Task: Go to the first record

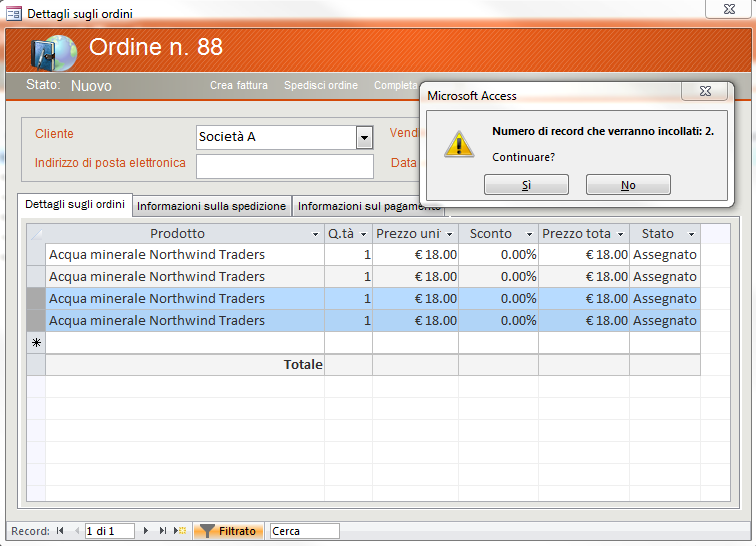Action: (x=60, y=531)
